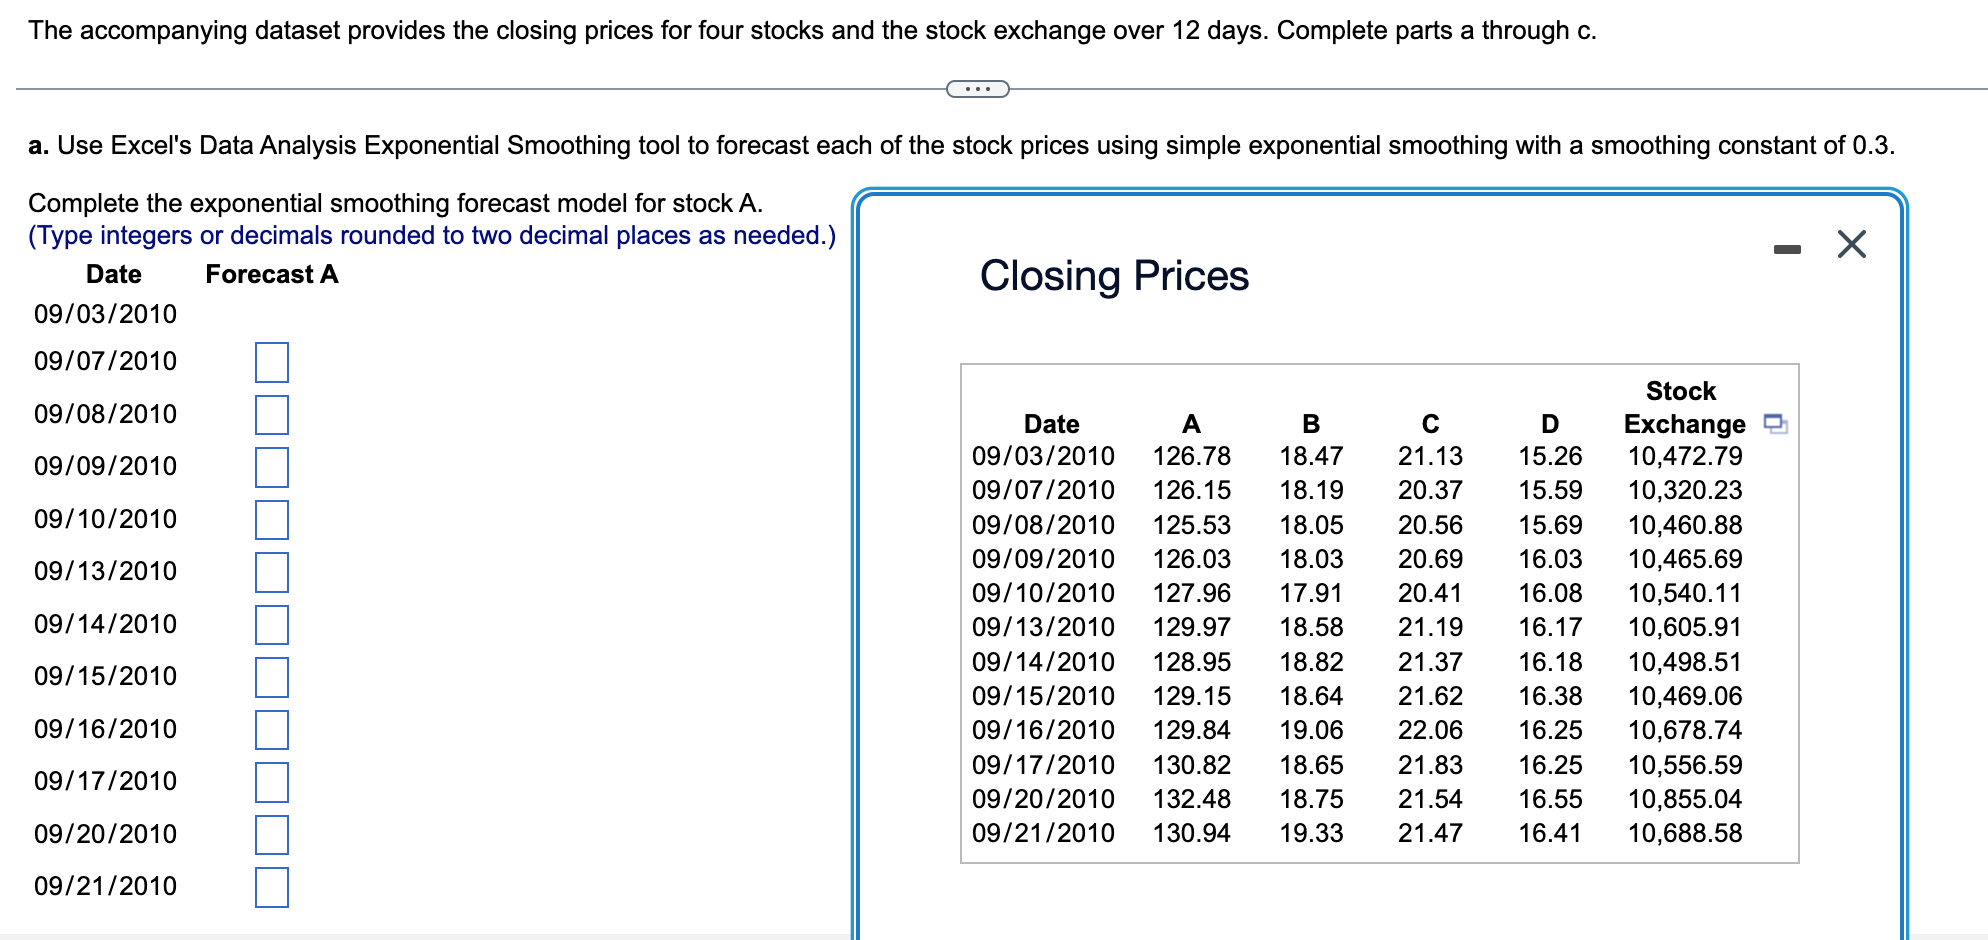Click the Forecast A column header
1988x940 pixels.
coord(271,274)
